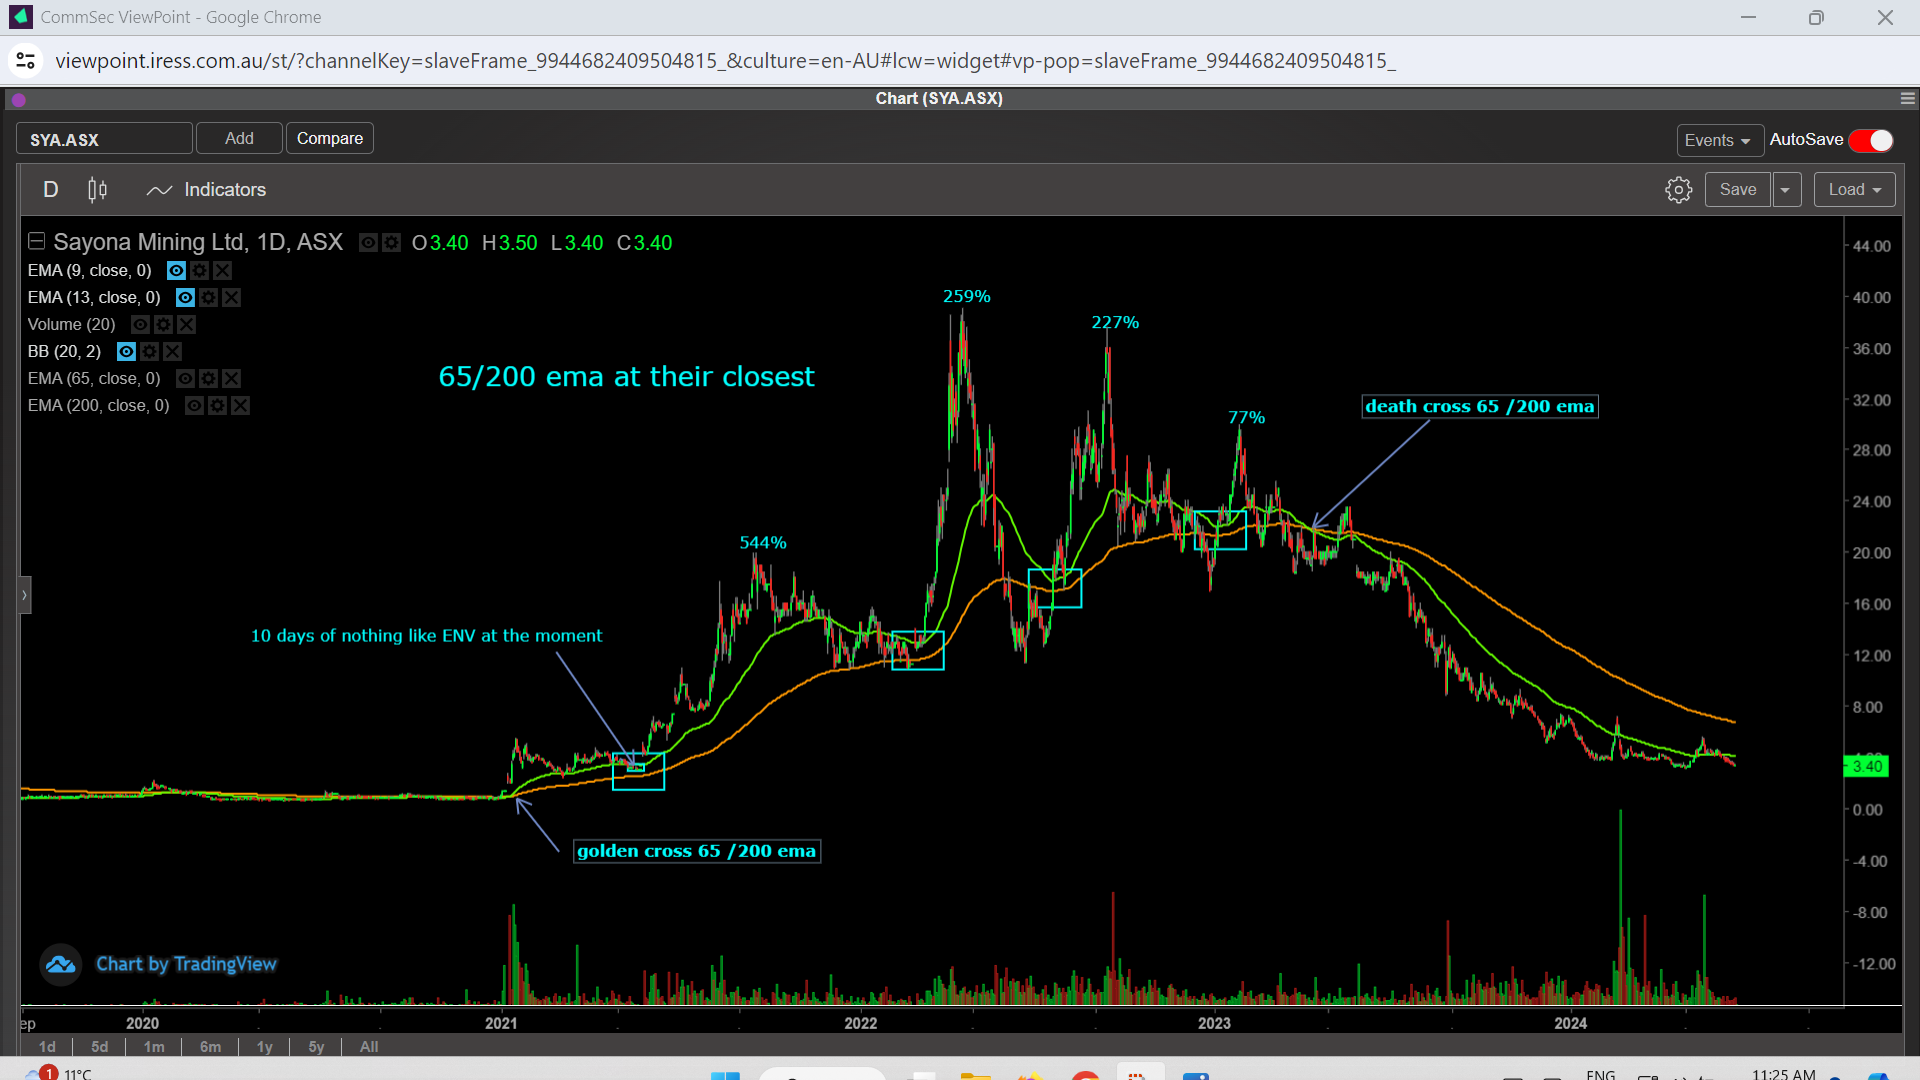Open settings for EMA (65, close, 0)
This screenshot has height=1080, width=1920.
(208, 379)
